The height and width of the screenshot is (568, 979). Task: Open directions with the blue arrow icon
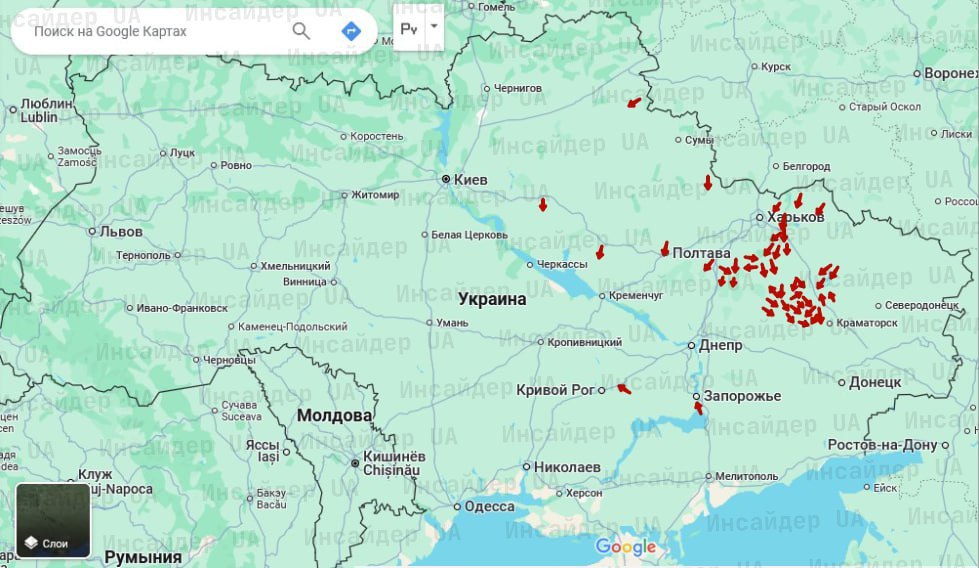(351, 31)
